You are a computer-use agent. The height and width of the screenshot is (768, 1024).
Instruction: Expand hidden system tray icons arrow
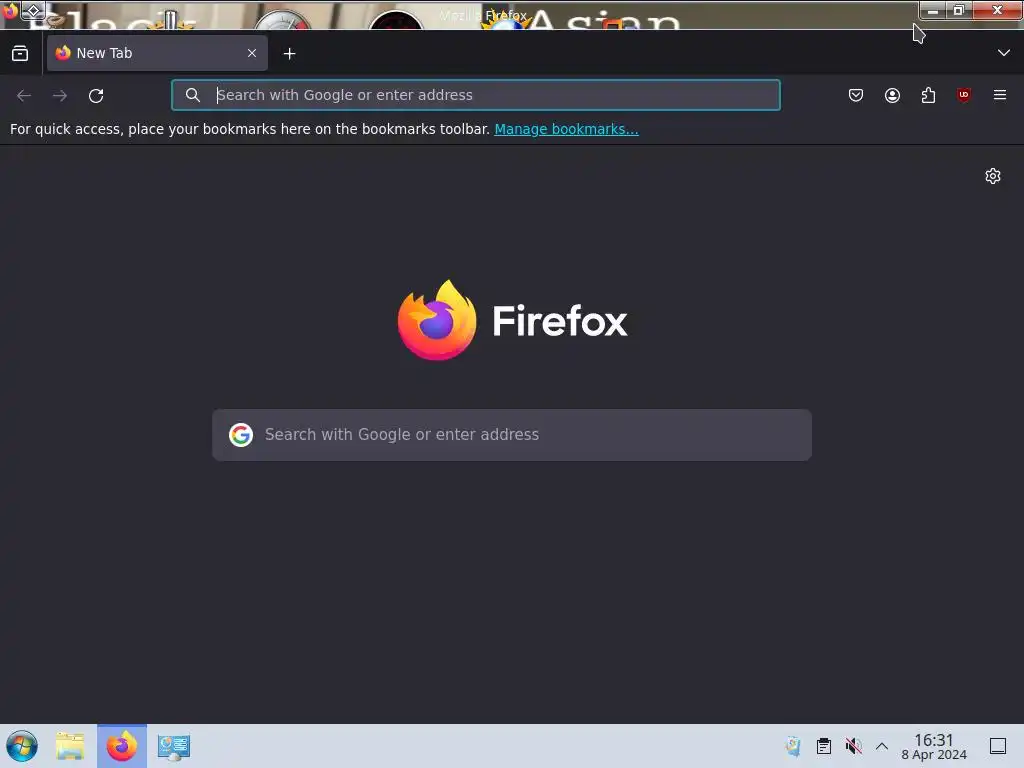(882, 746)
